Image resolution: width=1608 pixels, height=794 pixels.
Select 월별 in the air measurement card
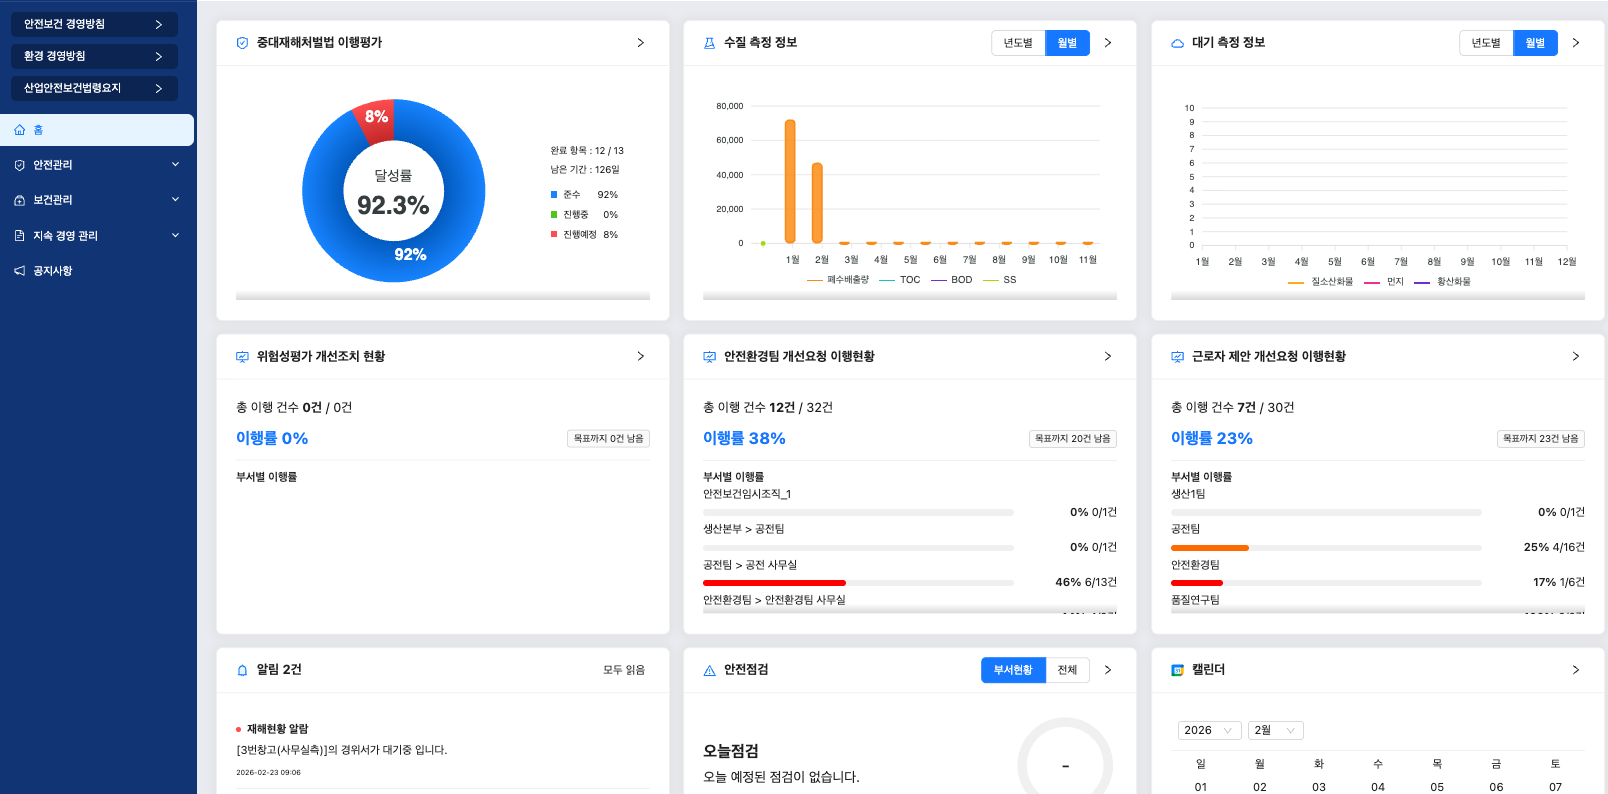(x=1535, y=43)
